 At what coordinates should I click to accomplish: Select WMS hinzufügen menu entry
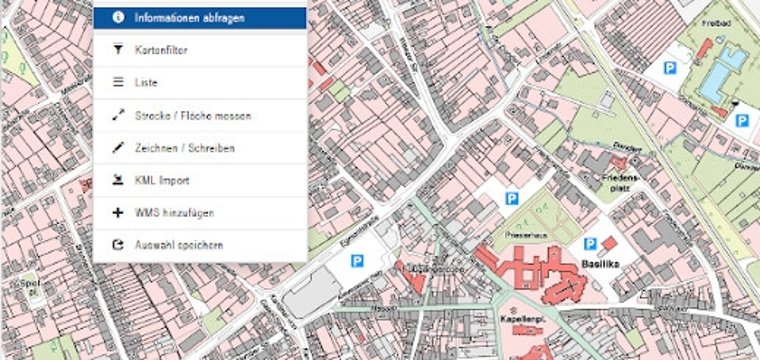coord(200,213)
